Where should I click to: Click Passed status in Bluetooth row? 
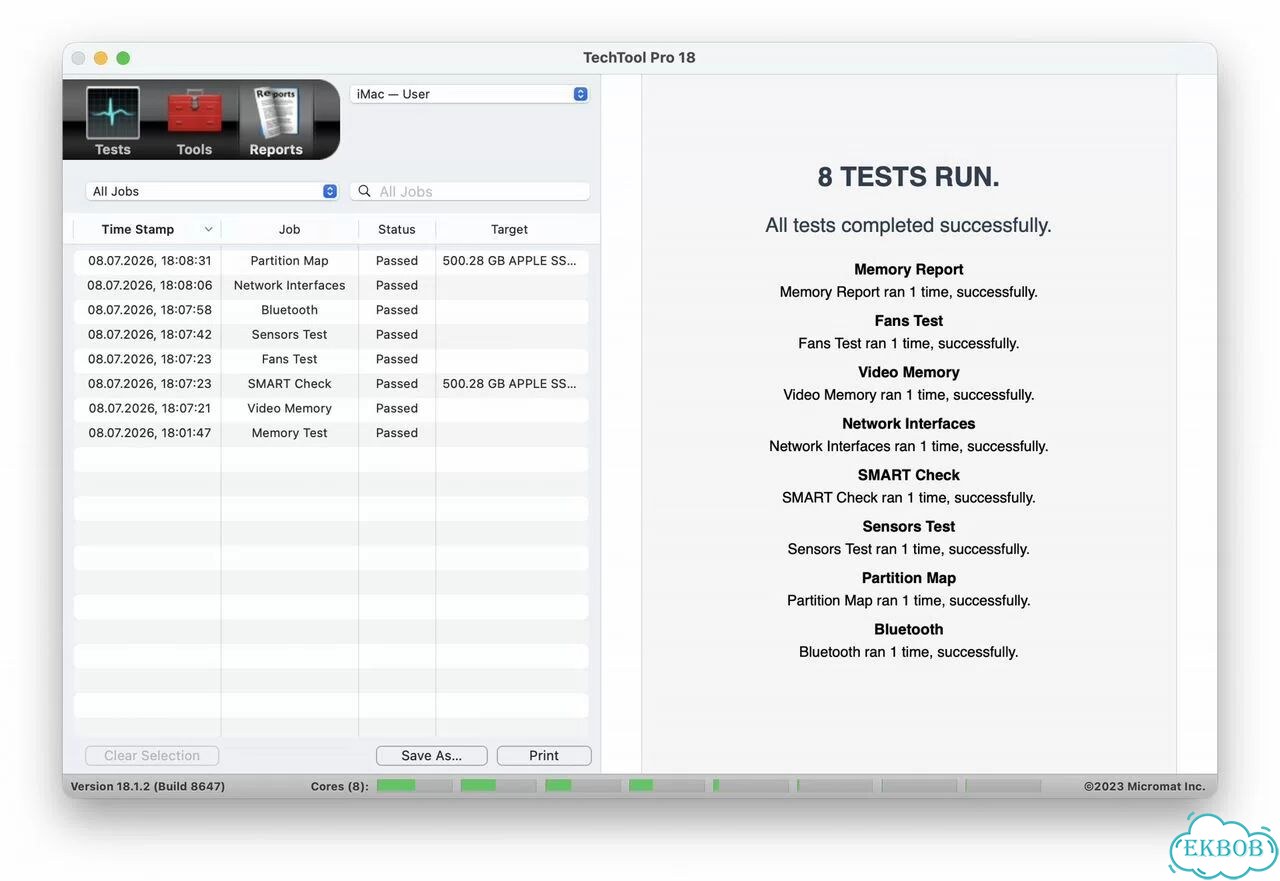point(397,310)
